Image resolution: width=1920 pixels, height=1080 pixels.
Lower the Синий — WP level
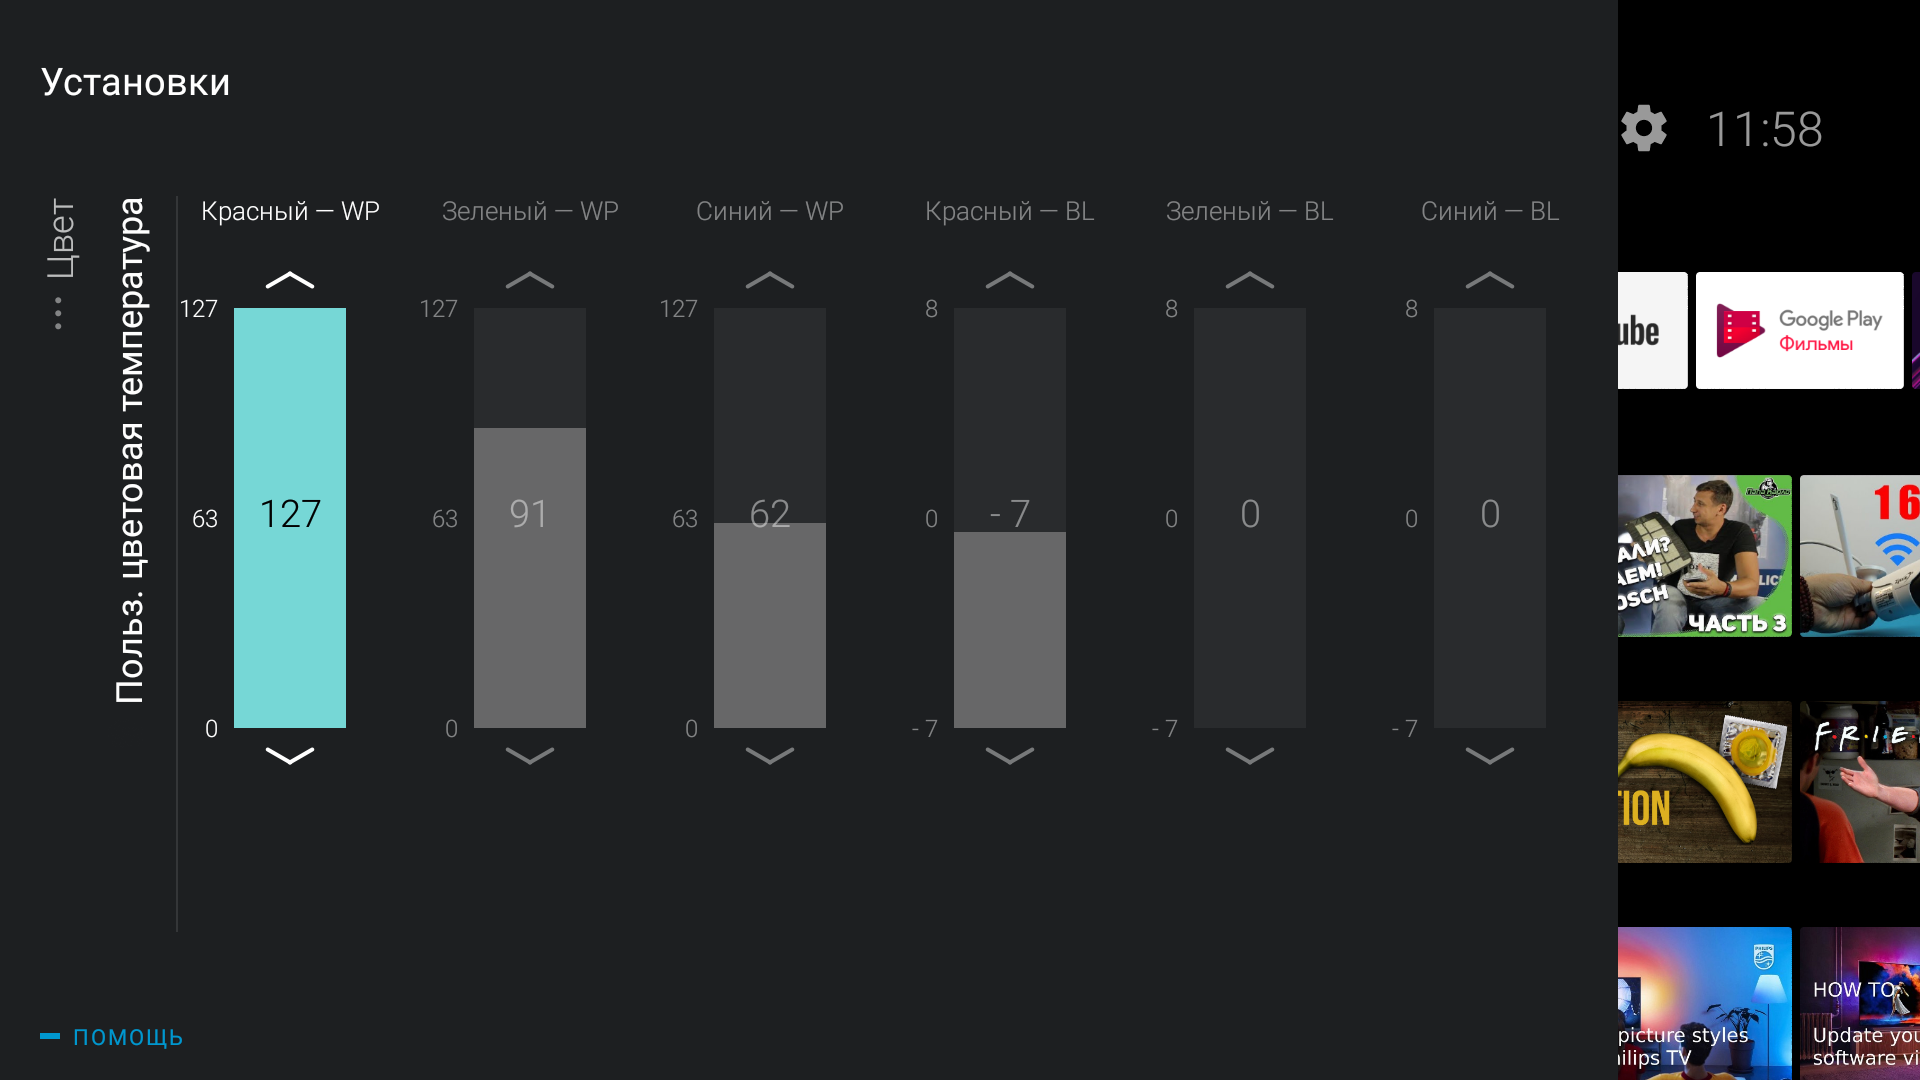tap(770, 756)
